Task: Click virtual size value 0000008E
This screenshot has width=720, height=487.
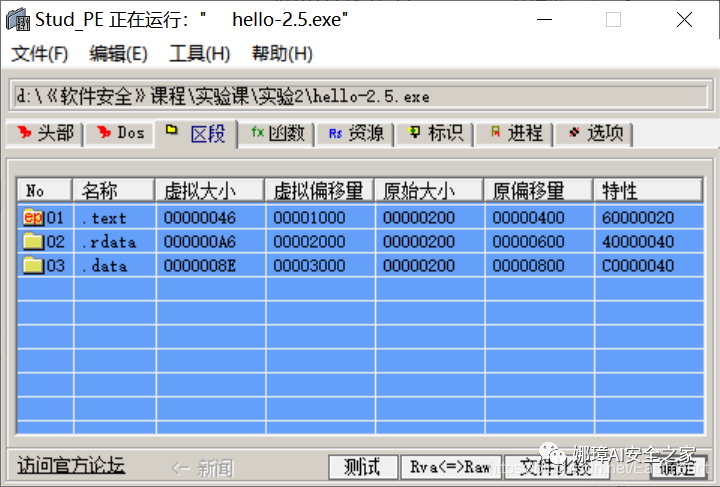Action: pyautogui.click(x=200, y=265)
